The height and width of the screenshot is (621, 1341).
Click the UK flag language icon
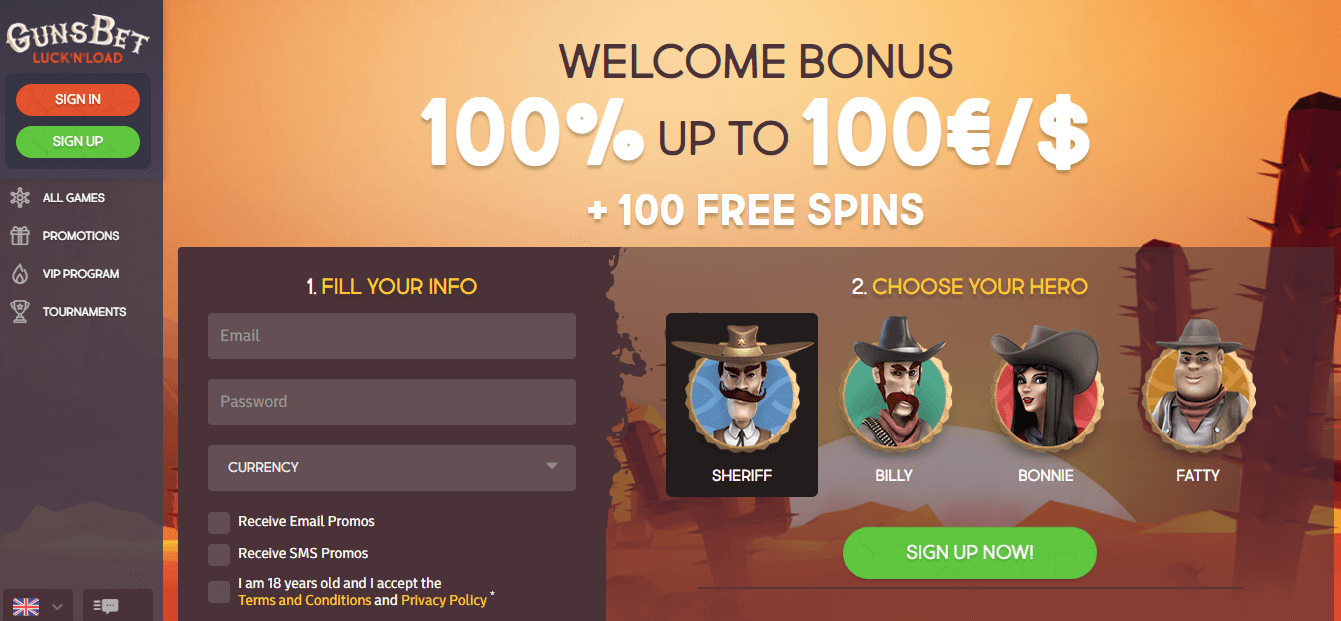coord(25,606)
